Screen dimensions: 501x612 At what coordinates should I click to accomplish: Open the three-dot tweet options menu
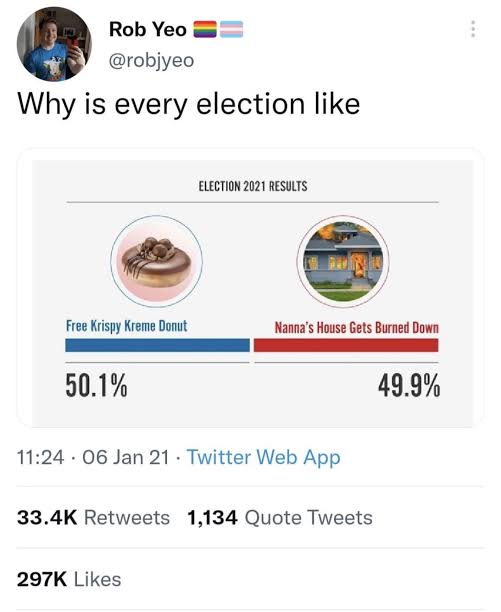(473, 29)
